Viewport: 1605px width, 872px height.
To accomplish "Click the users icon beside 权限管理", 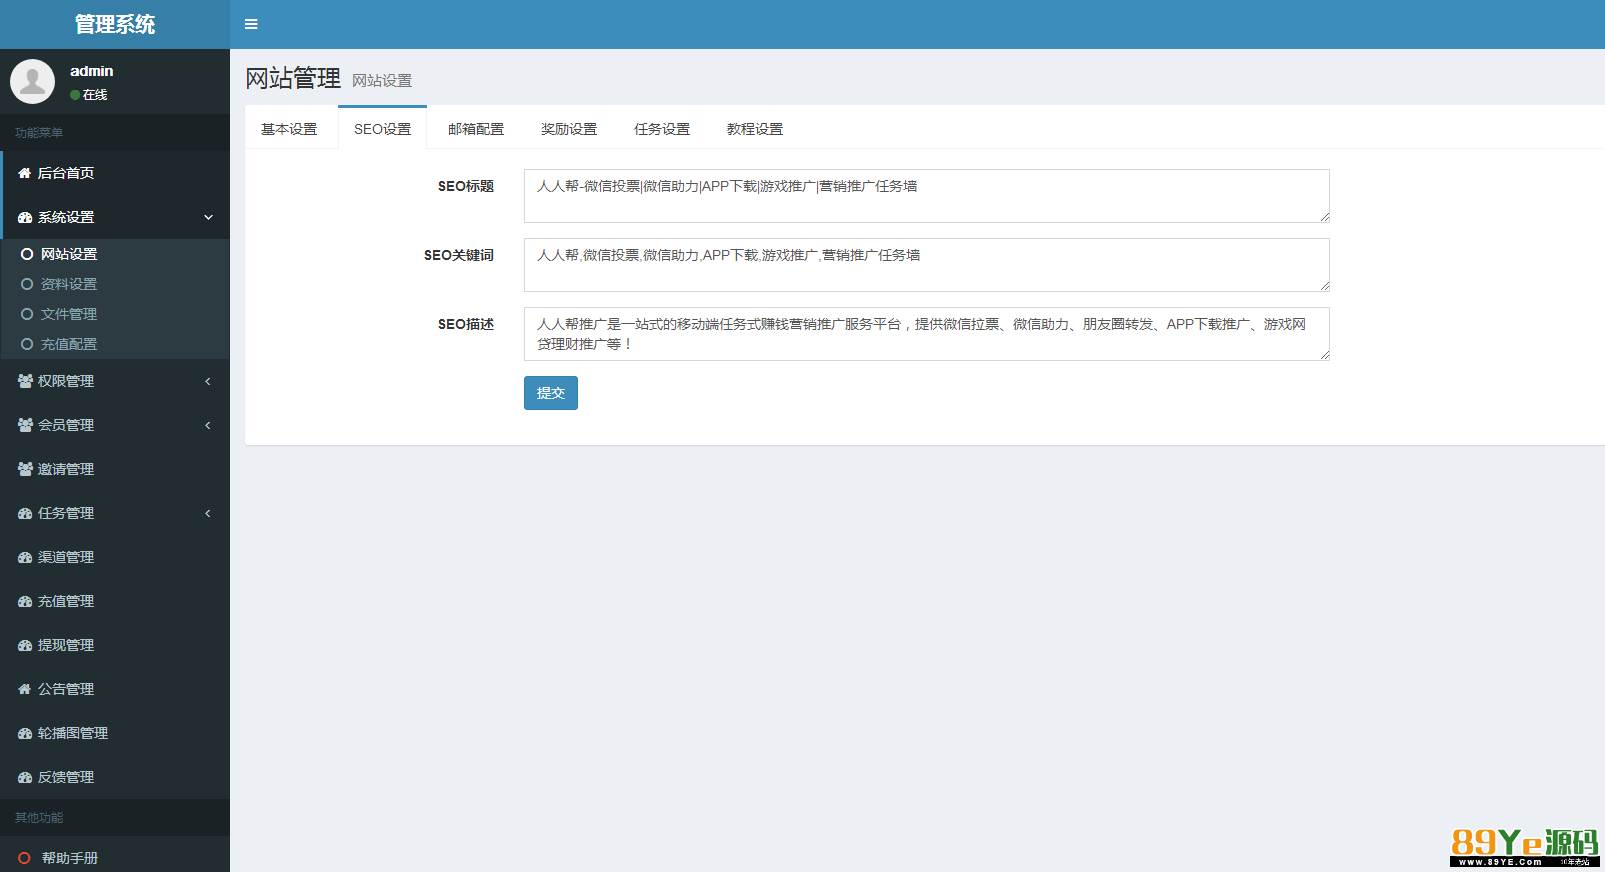I will pyautogui.click(x=25, y=381).
